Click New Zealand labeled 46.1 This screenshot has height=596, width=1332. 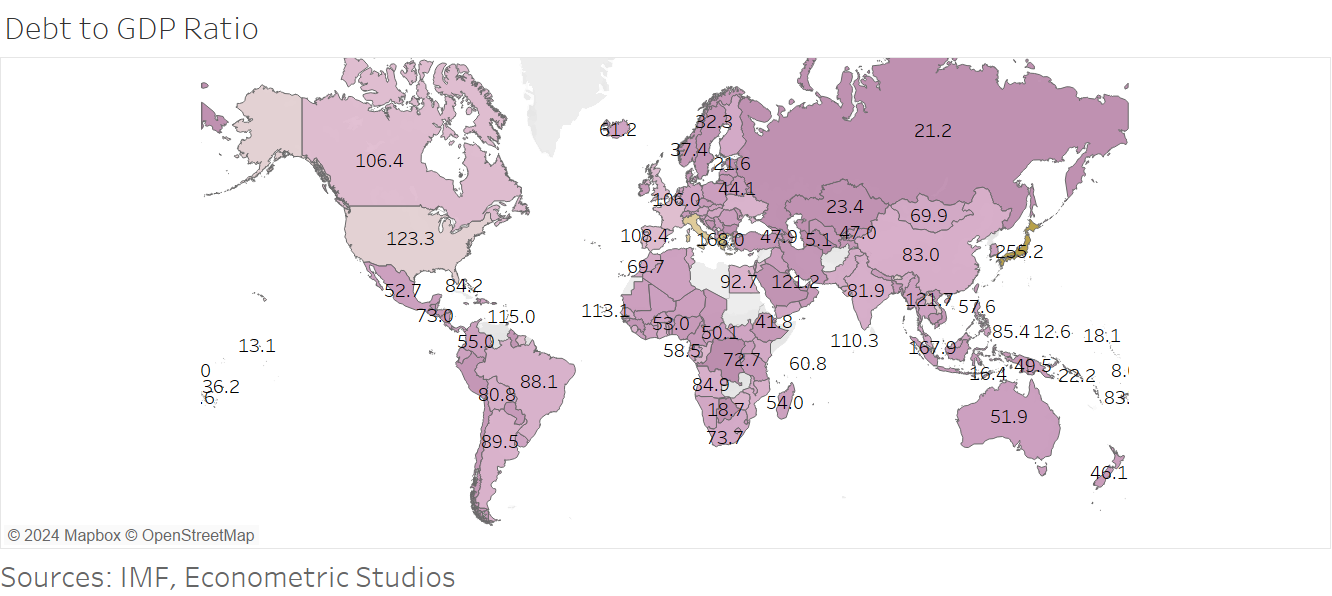click(x=1108, y=473)
